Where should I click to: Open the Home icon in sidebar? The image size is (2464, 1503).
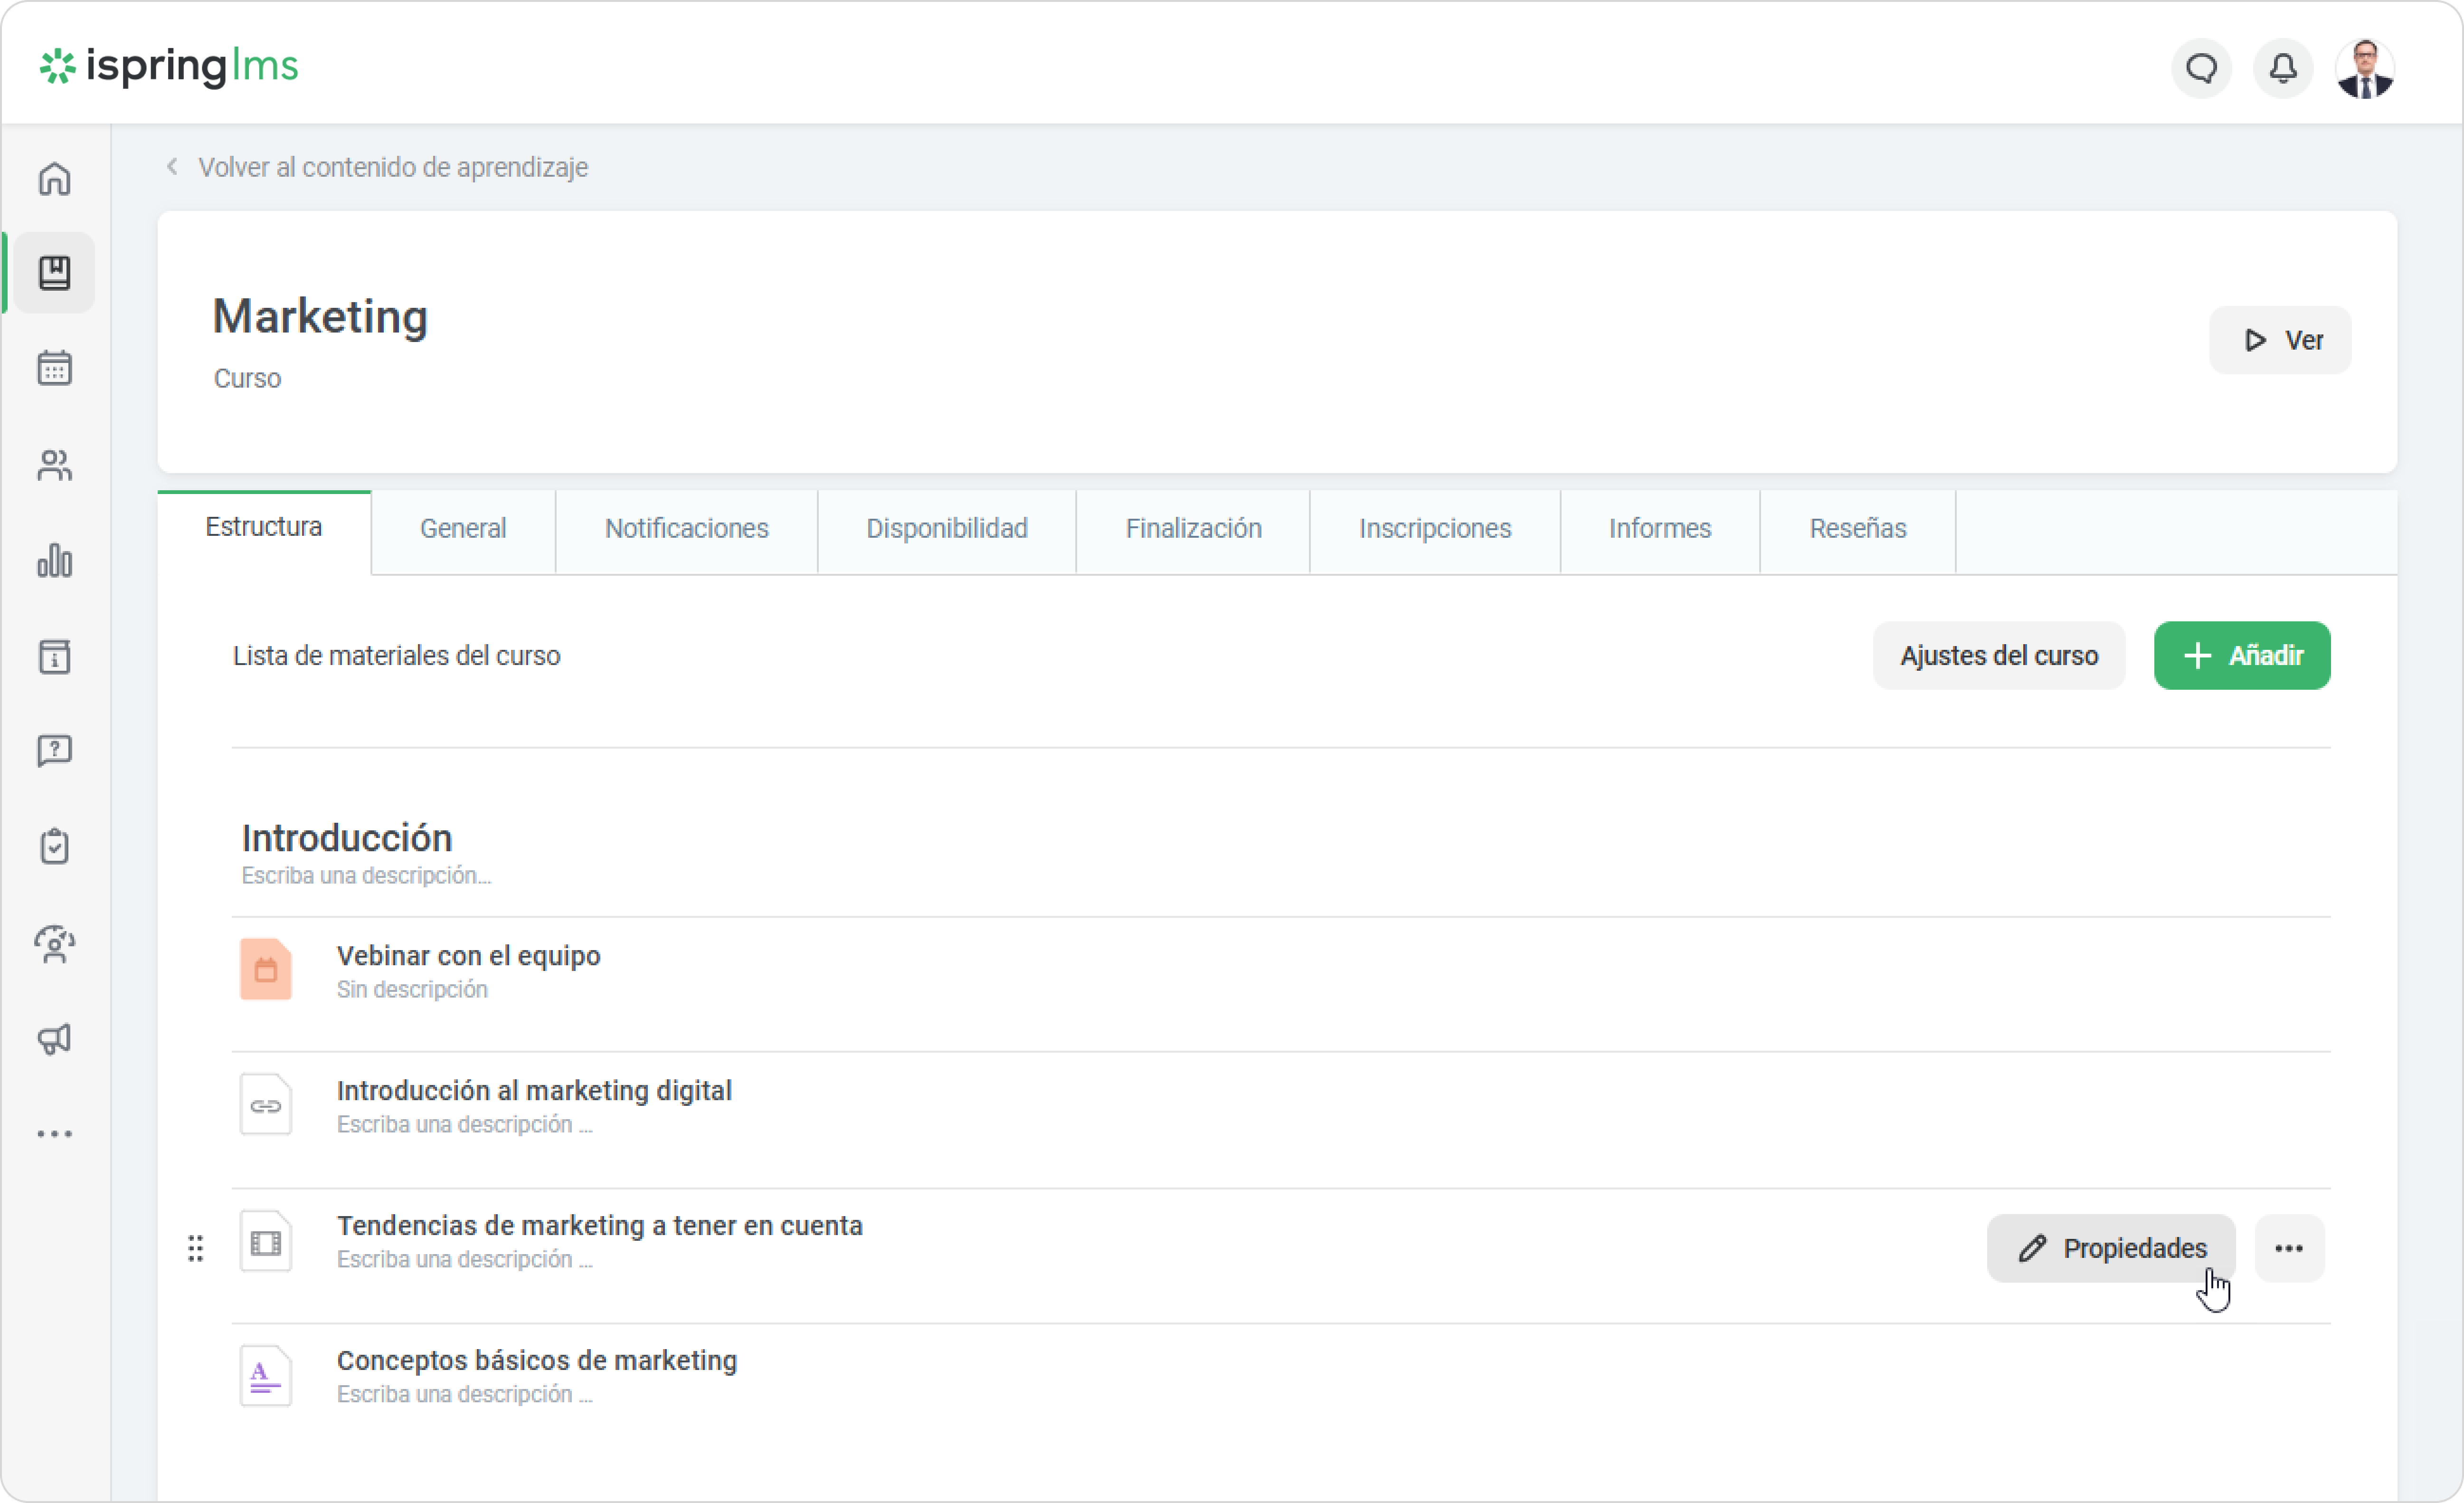tap(54, 180)
